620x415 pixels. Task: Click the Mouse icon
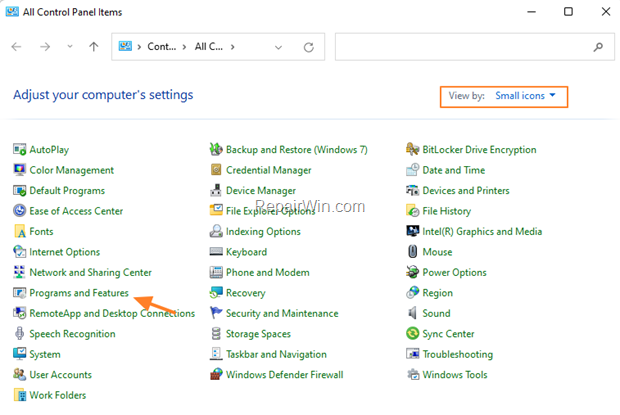[x=412, y=252]
